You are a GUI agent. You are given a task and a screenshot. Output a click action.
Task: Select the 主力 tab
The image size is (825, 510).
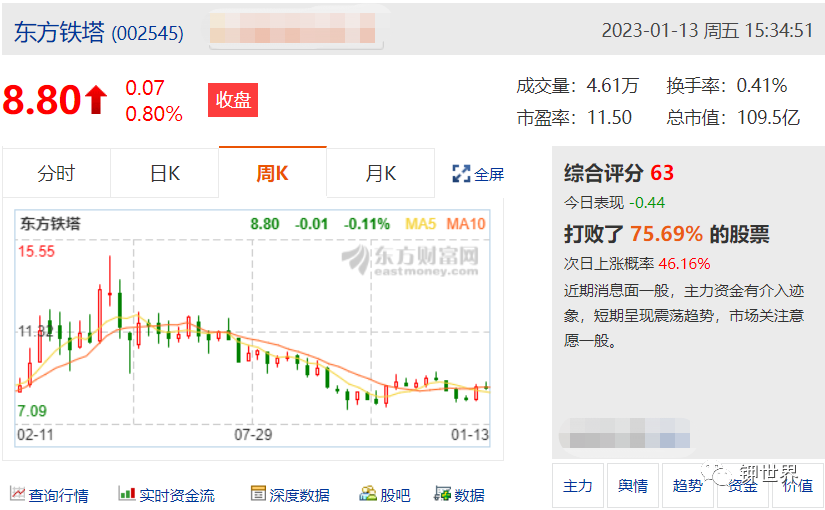(x=578, y=486)
